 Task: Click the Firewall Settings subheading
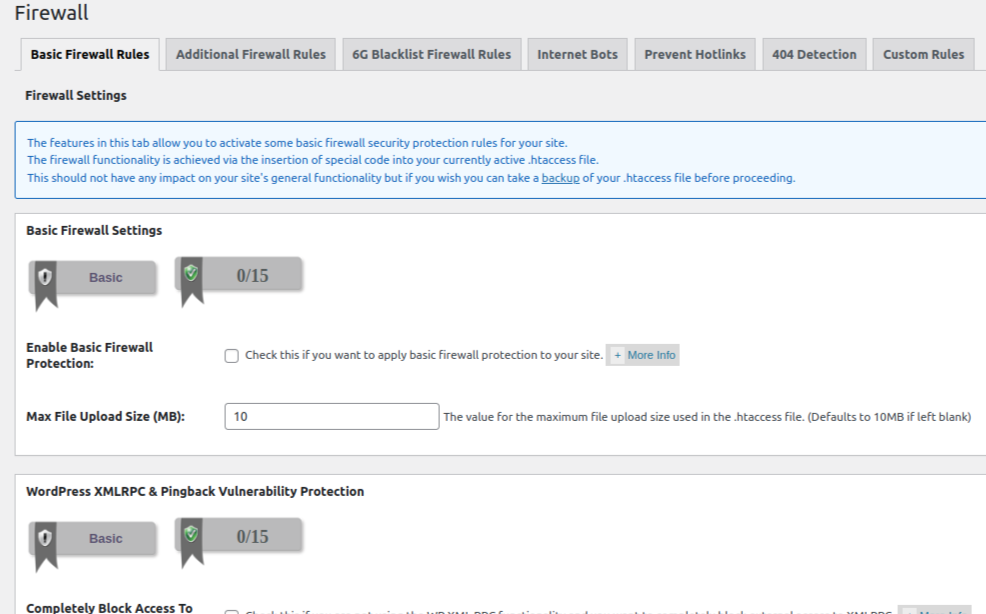(76, 96)
